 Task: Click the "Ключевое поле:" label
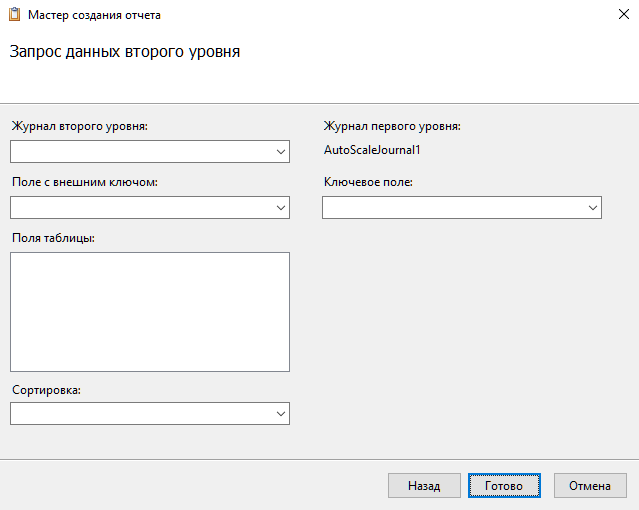point(368,183)
